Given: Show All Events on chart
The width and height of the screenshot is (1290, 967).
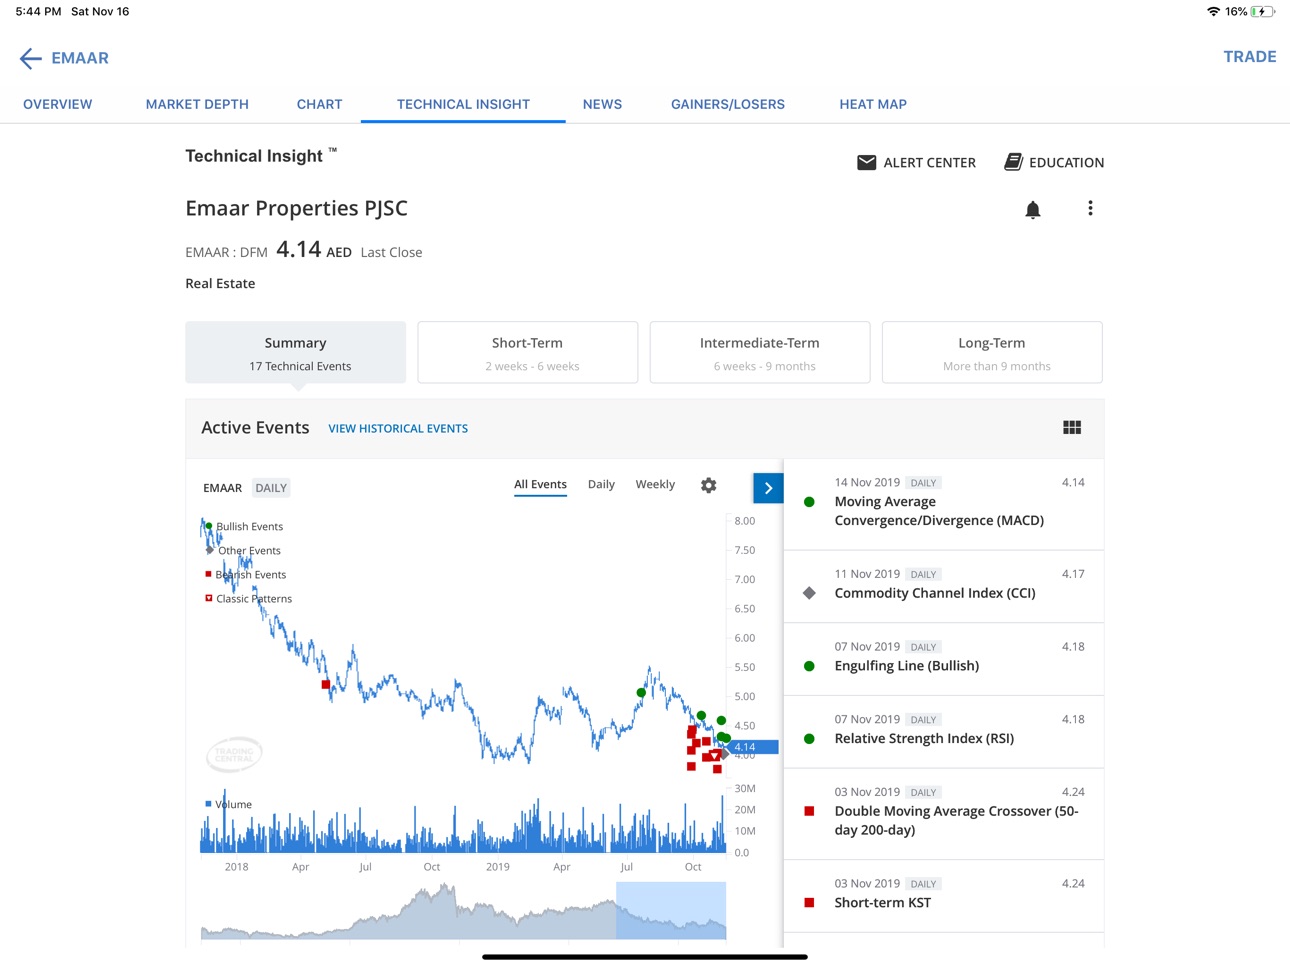Looking at the screenshot, I should point(540,485).
